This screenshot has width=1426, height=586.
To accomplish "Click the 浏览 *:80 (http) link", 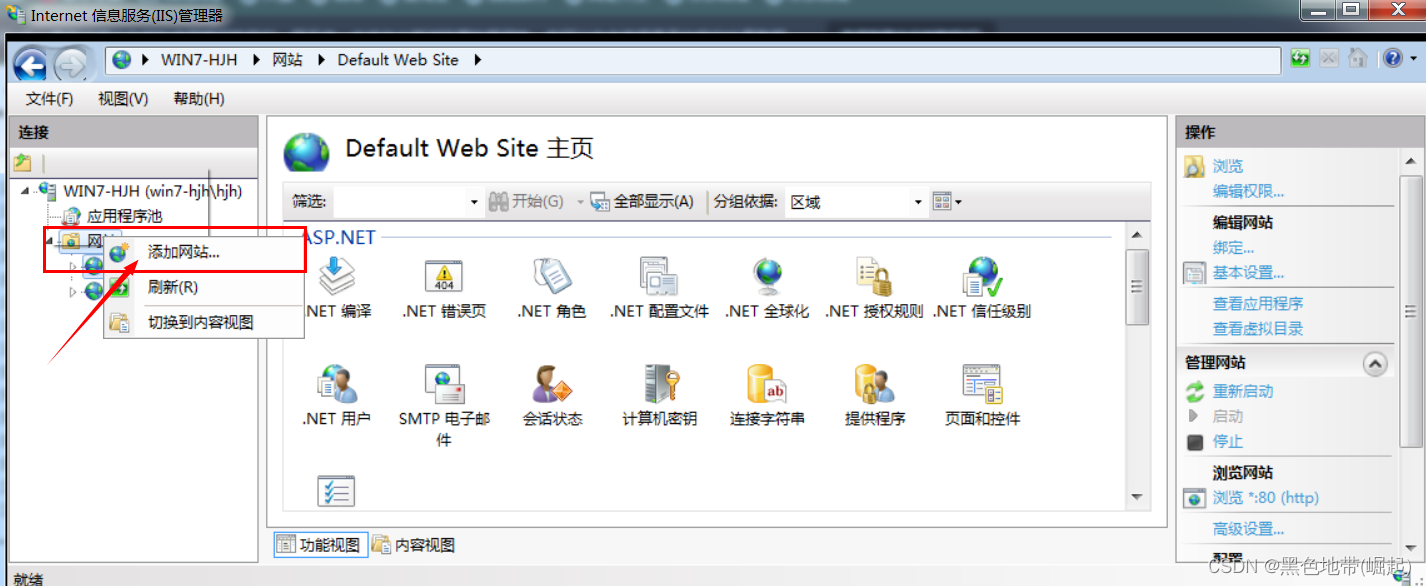I will coord(1265,498).
